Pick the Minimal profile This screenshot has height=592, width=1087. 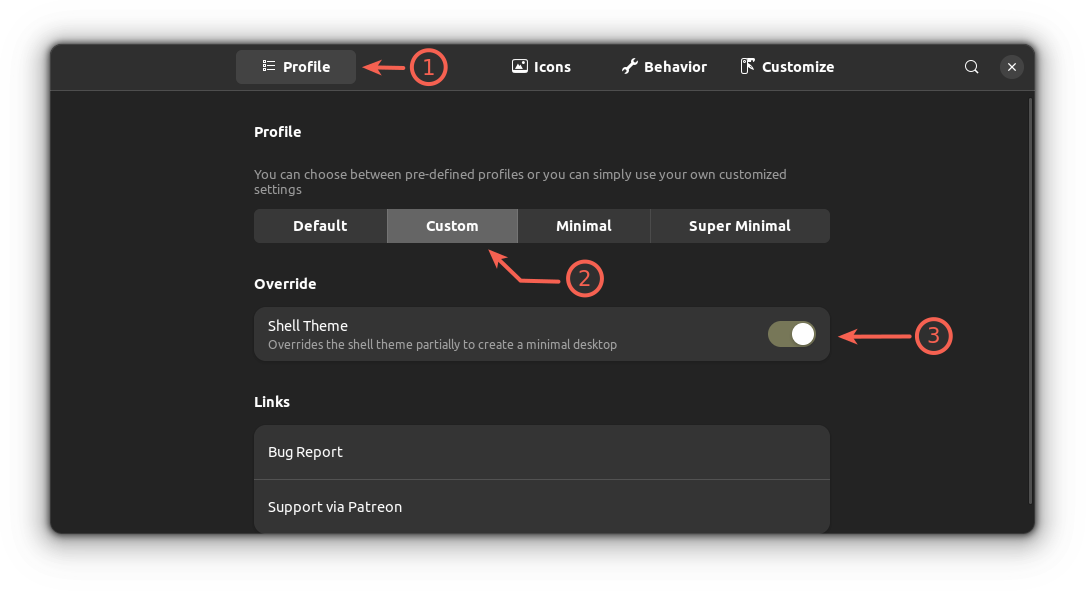584,226
